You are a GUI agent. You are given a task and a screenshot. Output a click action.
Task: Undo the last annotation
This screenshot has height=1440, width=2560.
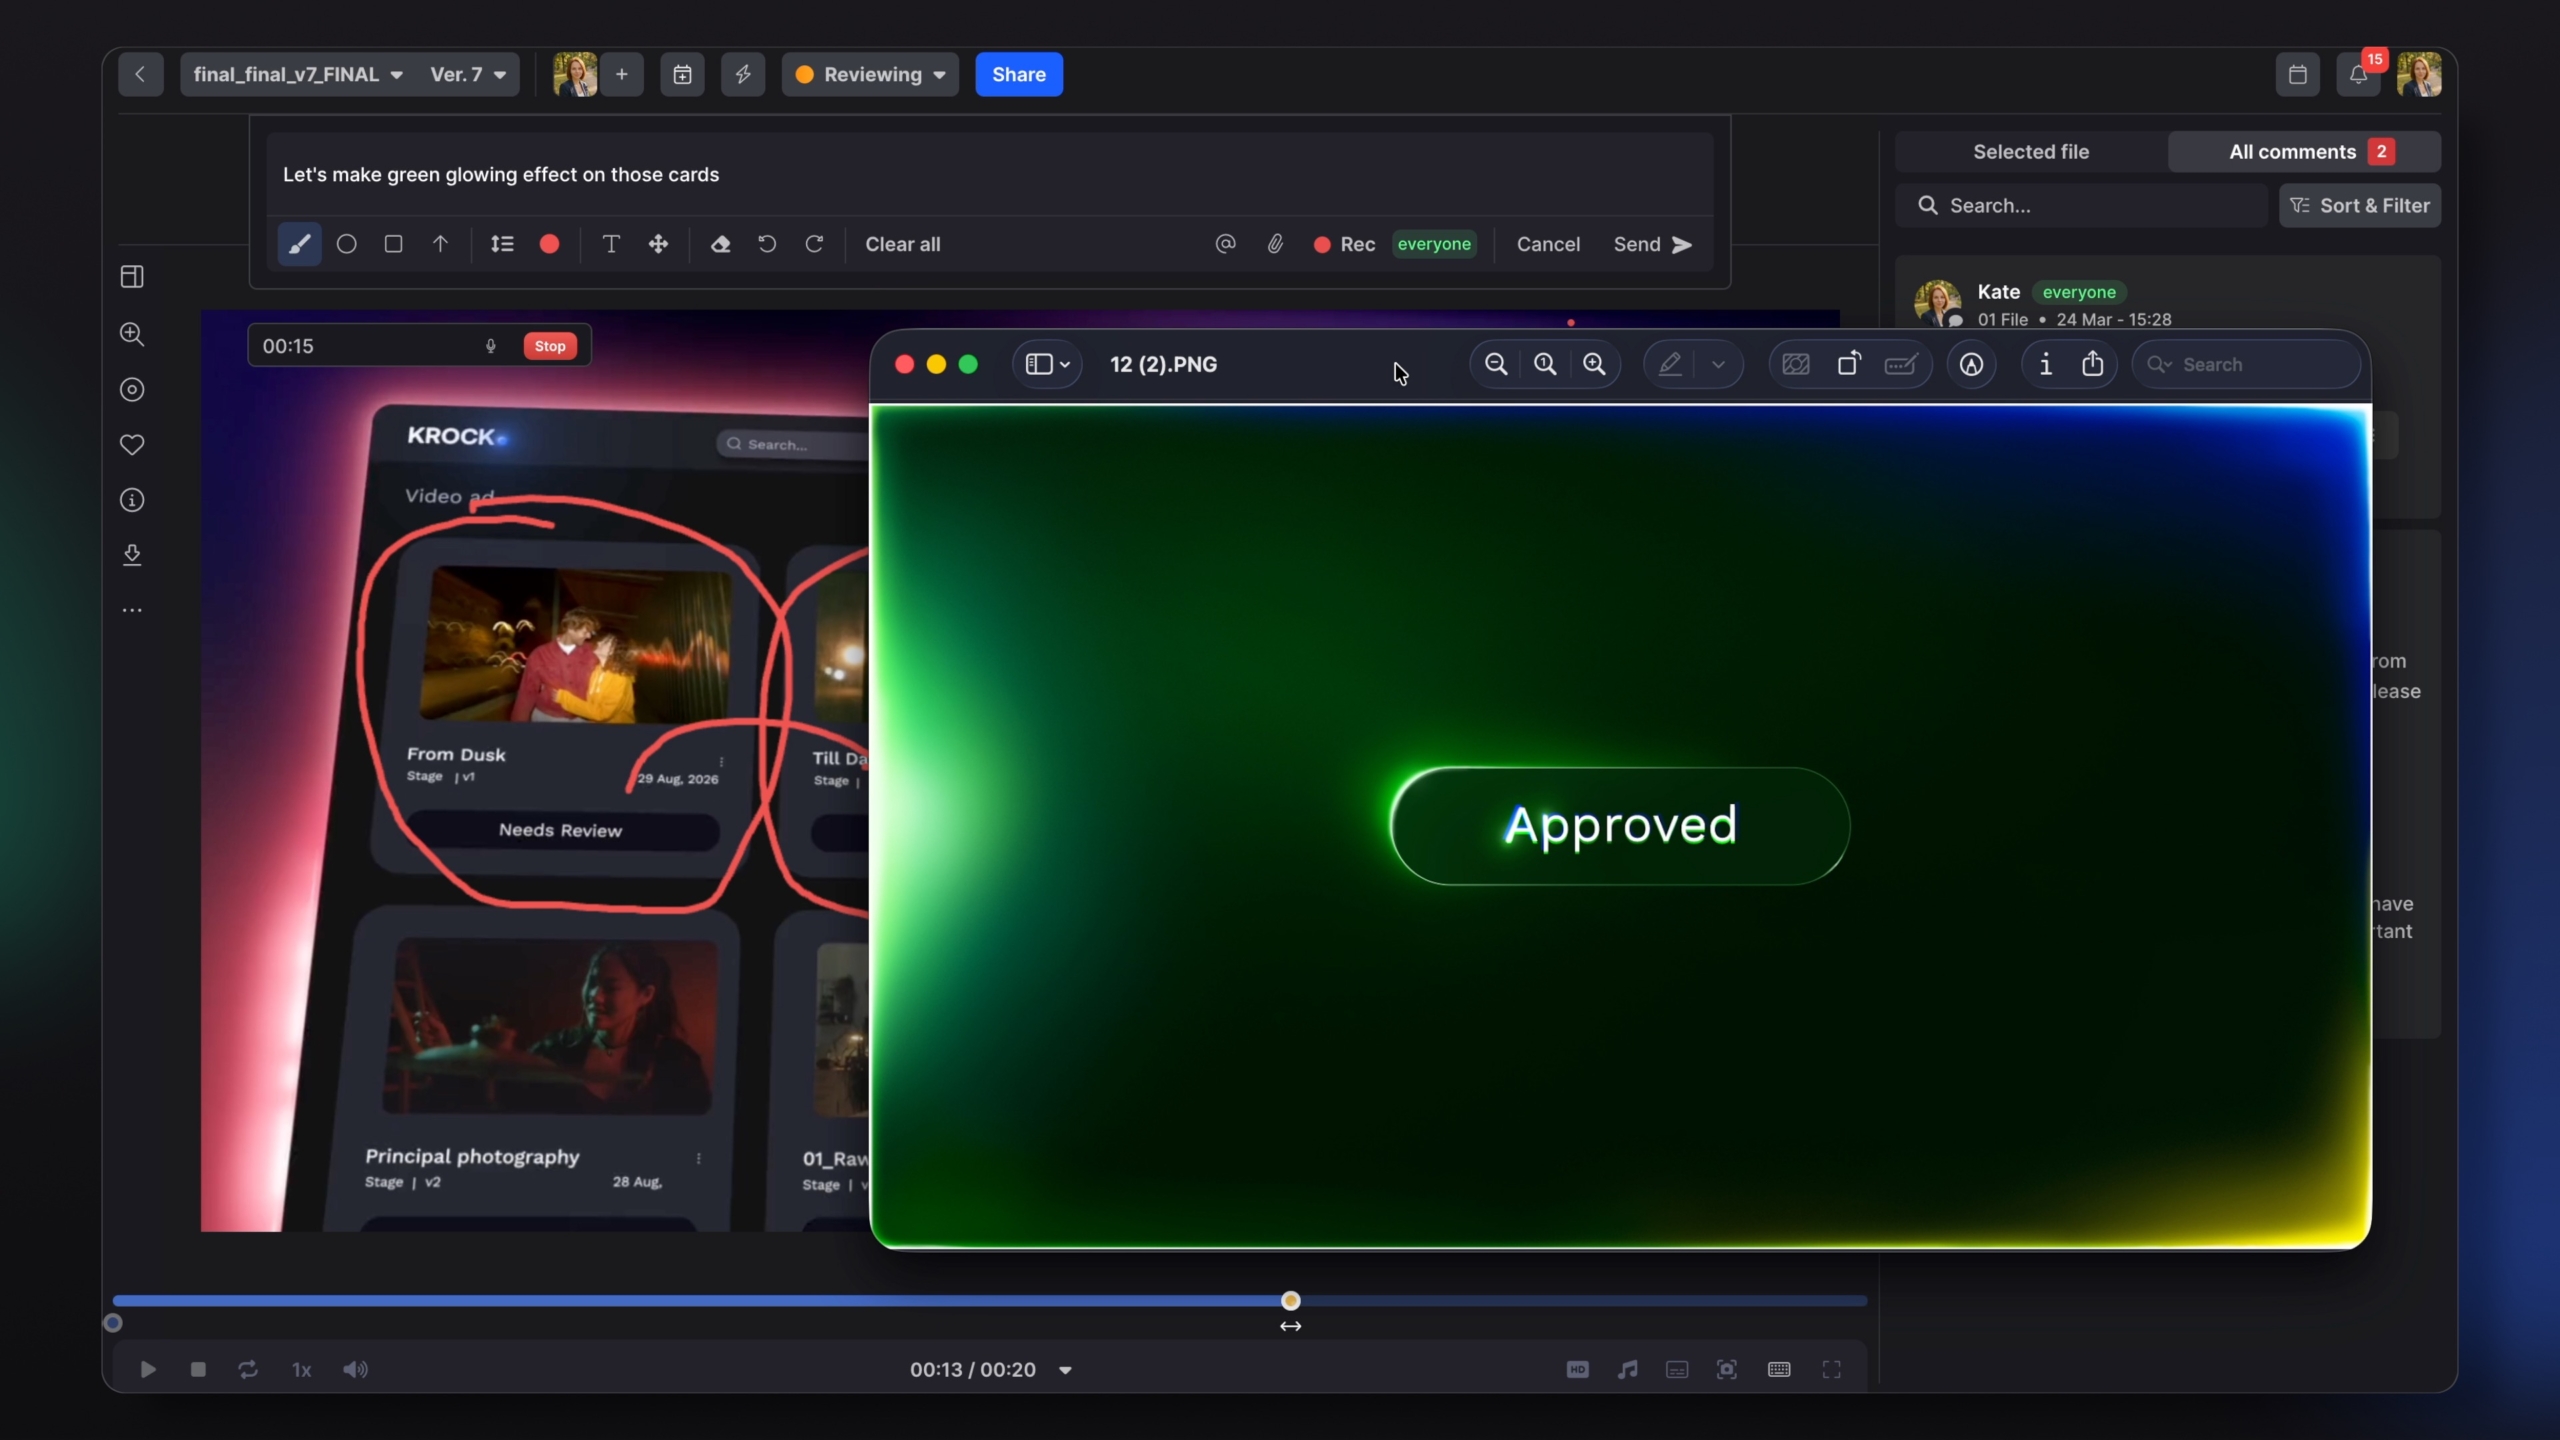point(767,244)
